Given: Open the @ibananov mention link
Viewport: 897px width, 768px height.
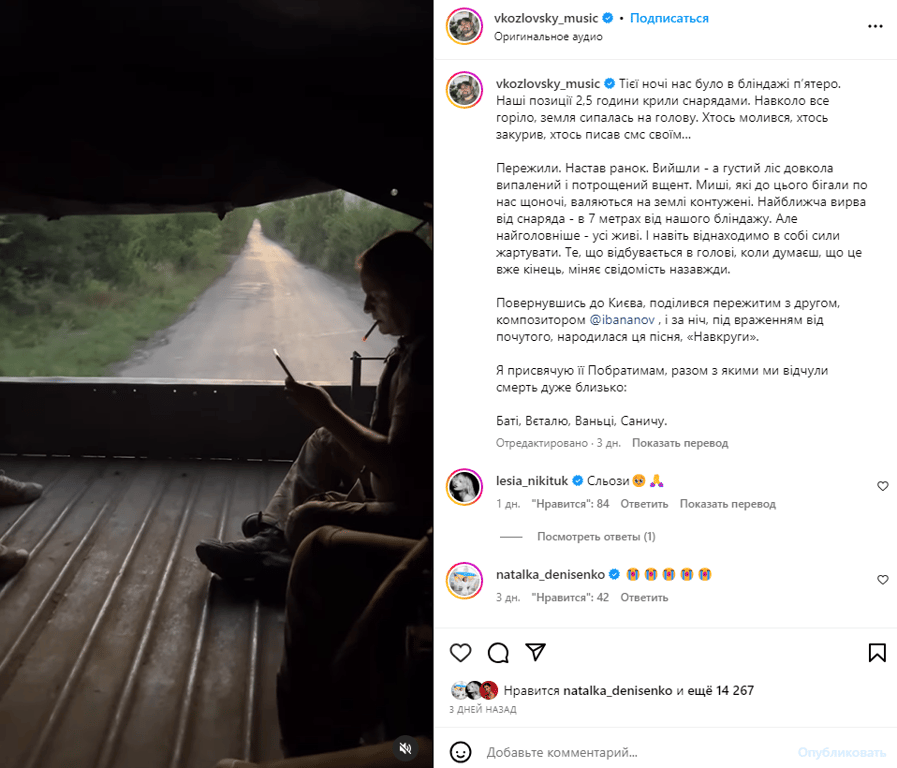Looking at the screenshot, I should [x=622, y=320].
